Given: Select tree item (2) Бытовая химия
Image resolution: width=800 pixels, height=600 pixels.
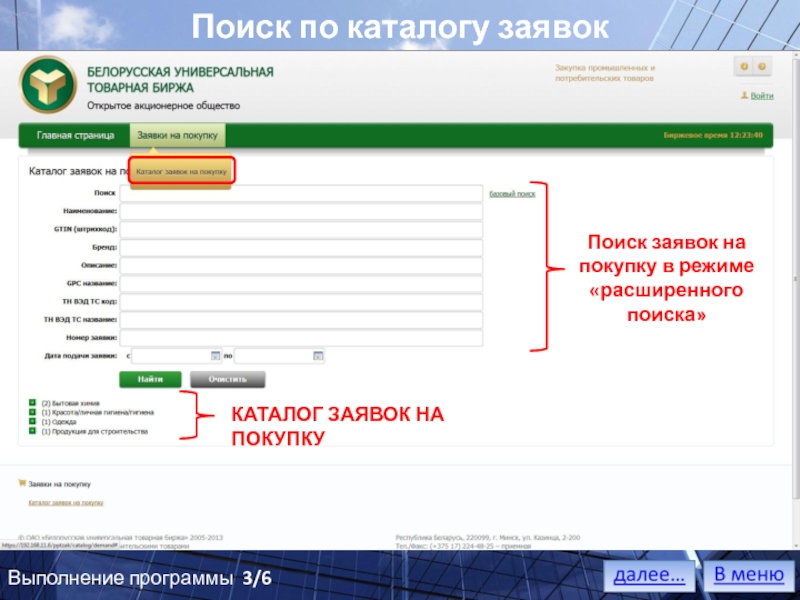Looking at the screenshot, I should click(x=70, y=403).
